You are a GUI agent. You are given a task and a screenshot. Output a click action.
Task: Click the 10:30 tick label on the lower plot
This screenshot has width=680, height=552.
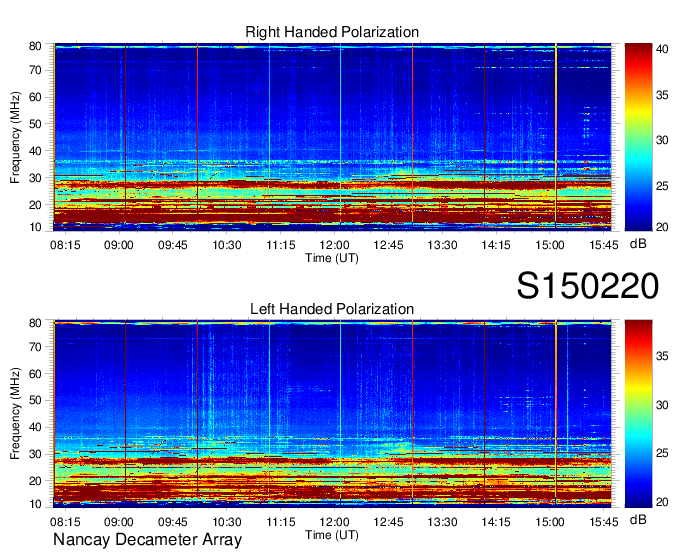pyautogui.click(x=227, y=522)
